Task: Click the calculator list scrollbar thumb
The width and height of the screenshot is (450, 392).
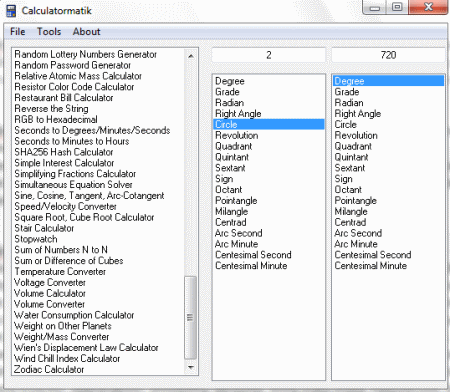Action: point(190,318)
